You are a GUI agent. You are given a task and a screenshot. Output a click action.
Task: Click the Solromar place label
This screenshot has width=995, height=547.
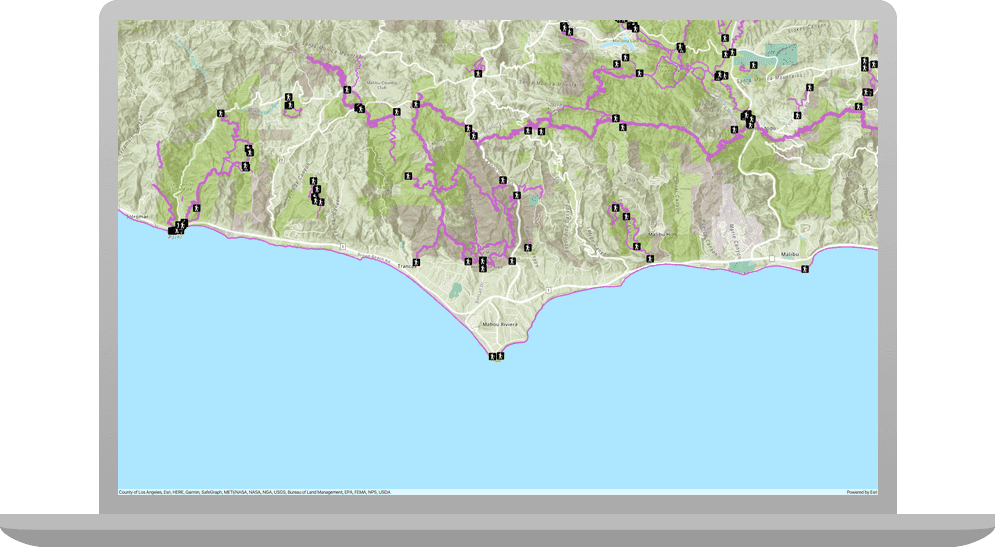[133, 216]
